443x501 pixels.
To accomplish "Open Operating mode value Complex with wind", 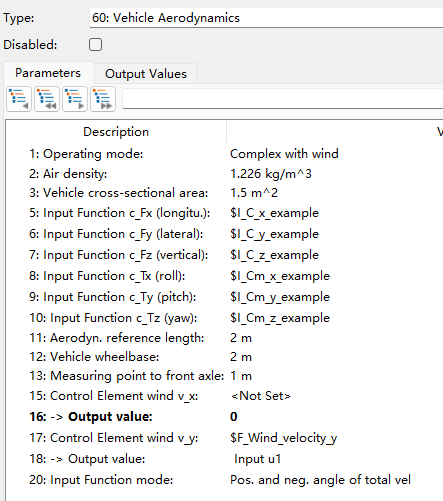I will tap(284, 154).
